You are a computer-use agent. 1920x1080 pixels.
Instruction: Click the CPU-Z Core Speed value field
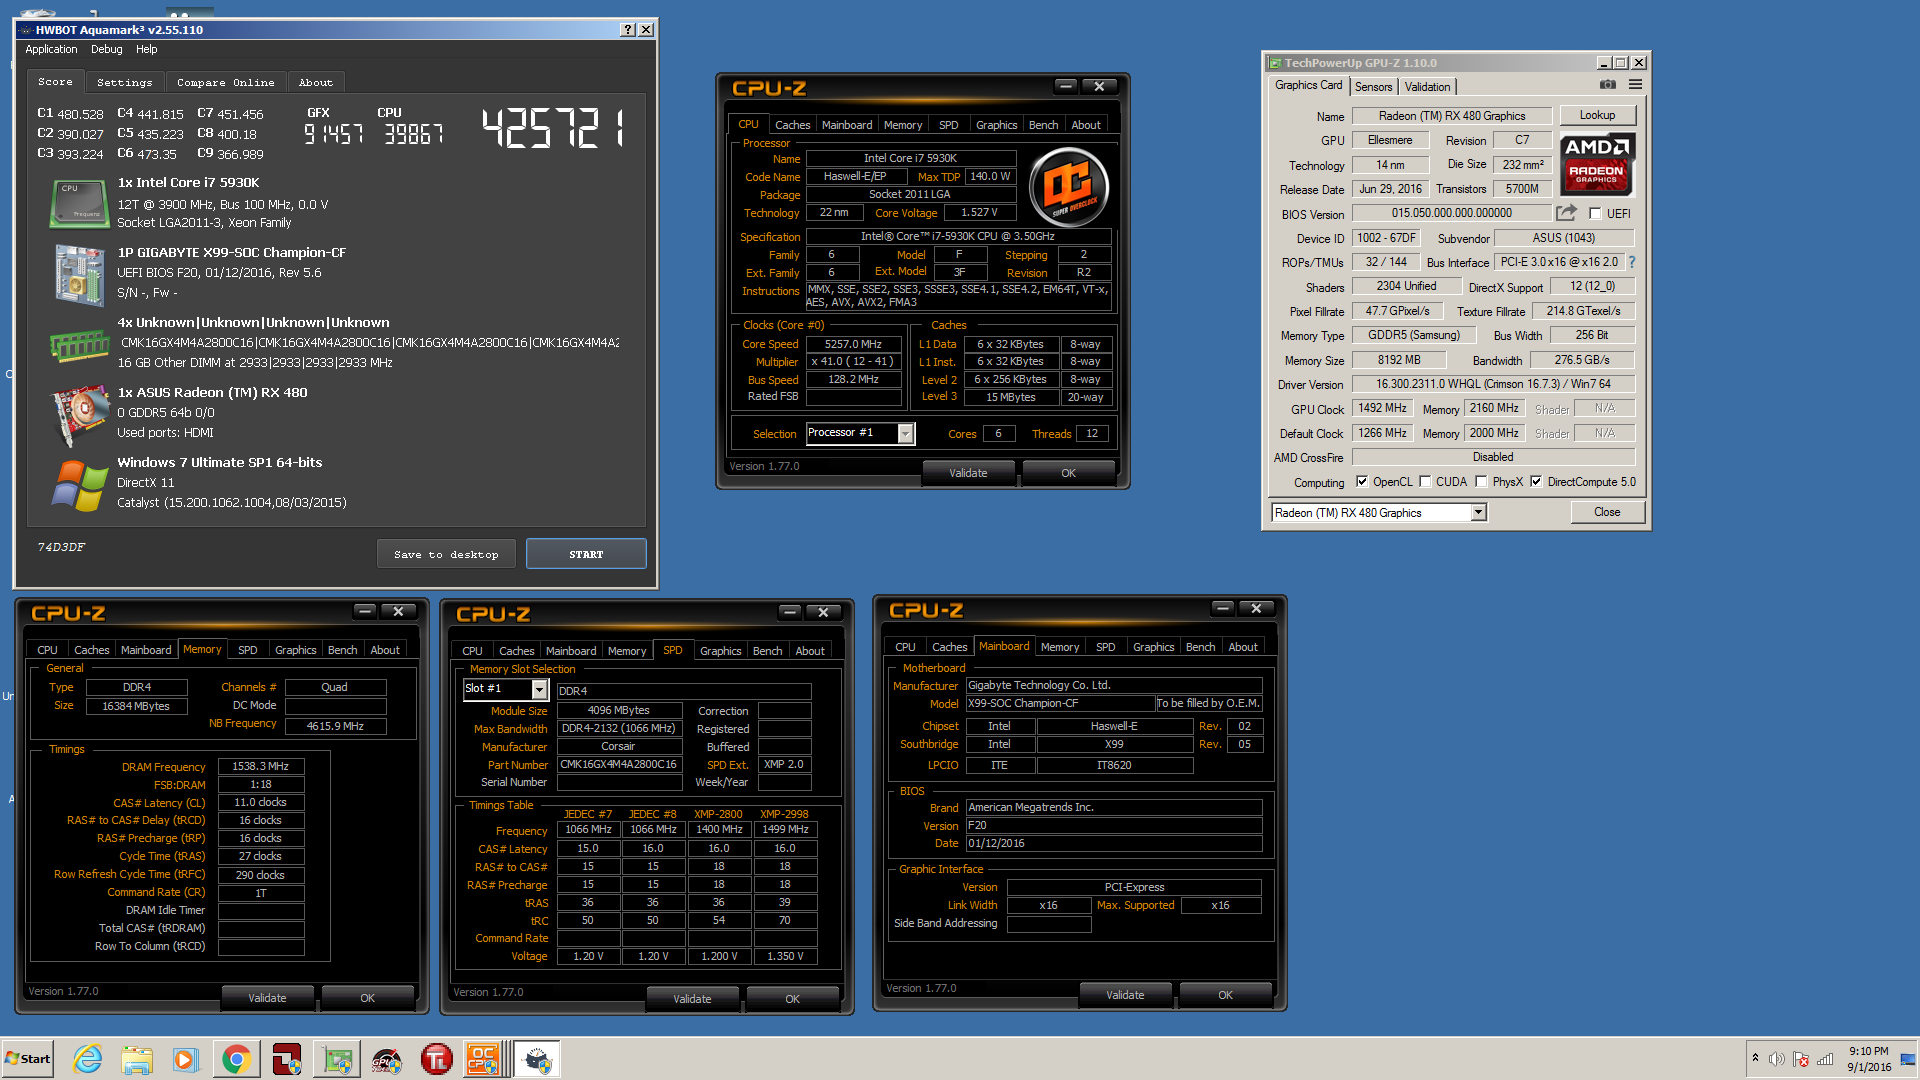tap(853, 344)
